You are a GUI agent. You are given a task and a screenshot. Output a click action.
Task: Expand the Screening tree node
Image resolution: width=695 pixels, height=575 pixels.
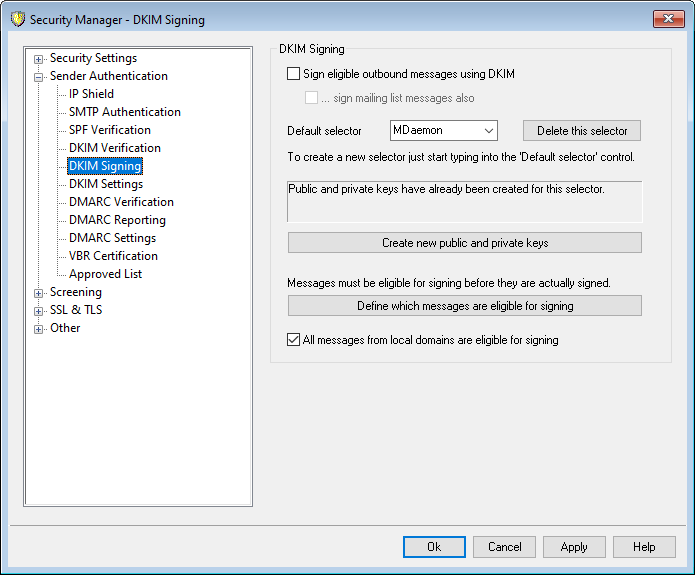click(x=39, y=293)
